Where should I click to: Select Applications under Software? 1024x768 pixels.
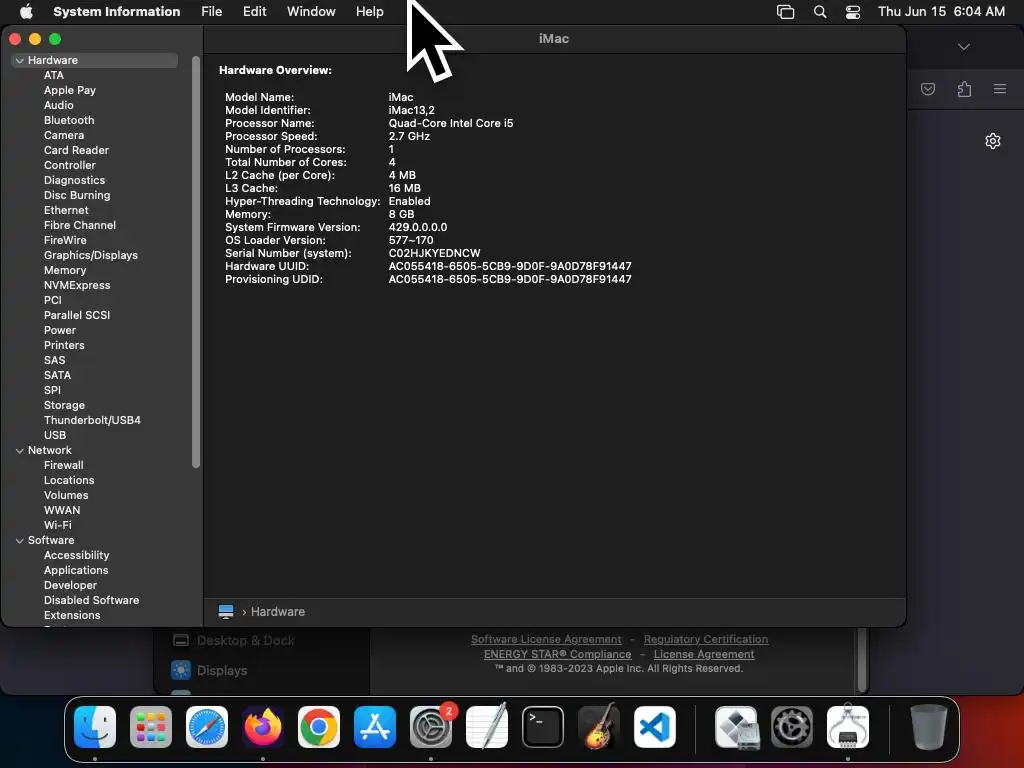coord(76,571)
